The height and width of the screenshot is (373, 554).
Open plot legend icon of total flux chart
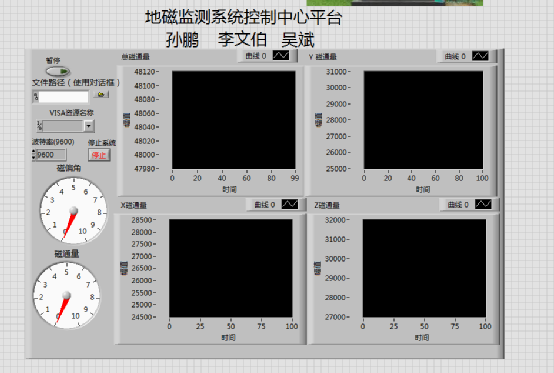[281, 55]
